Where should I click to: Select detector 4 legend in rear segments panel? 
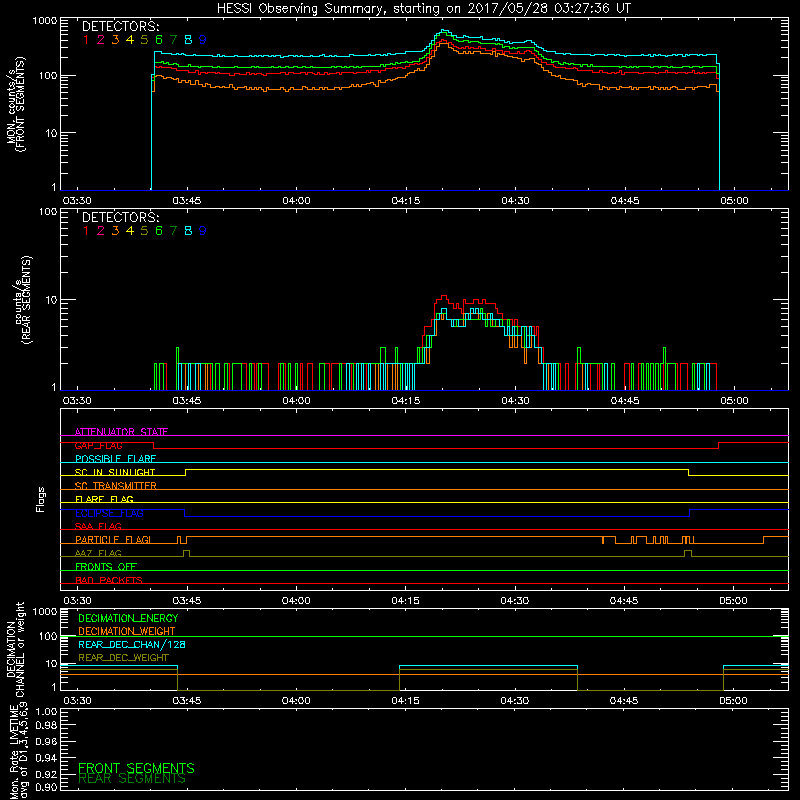pyautogui.click(x=130, y=231)
